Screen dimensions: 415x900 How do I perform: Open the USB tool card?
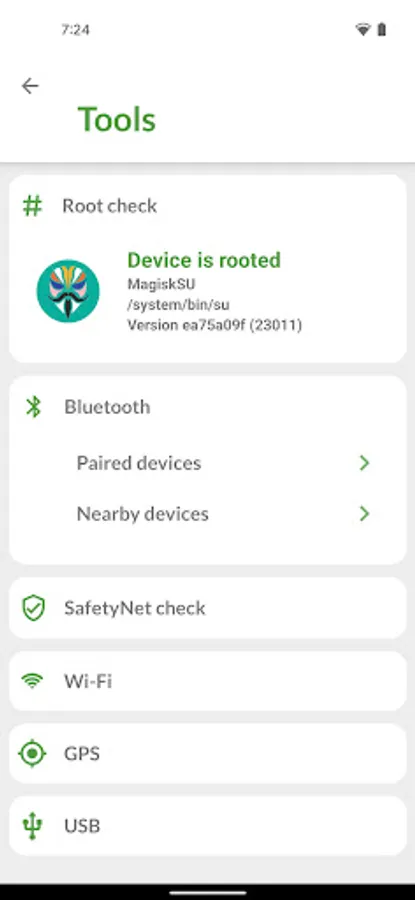(x=207, y=827)
